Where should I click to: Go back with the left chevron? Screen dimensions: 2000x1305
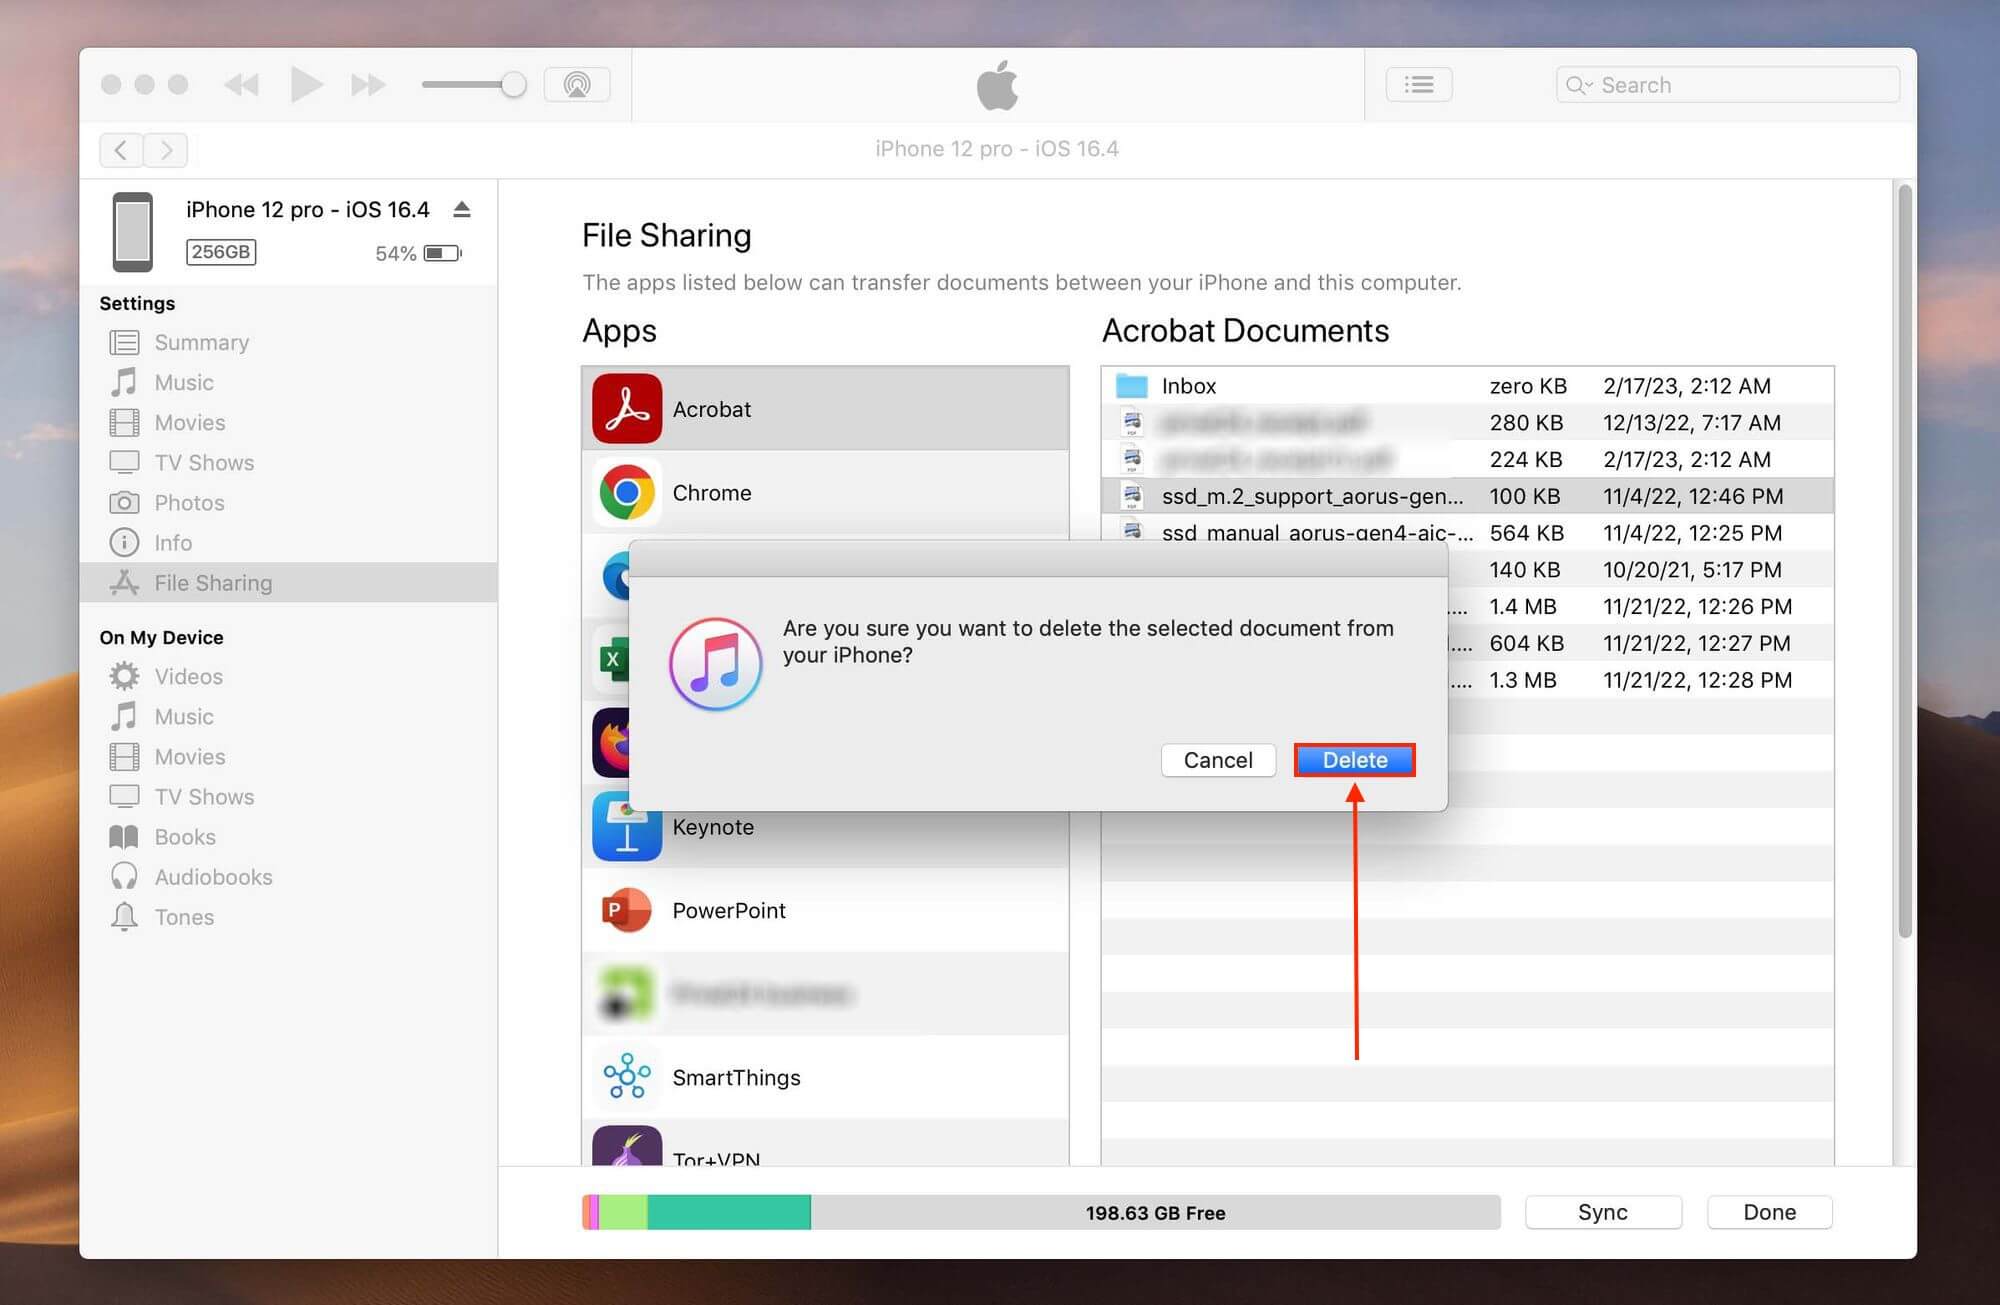(x=121, y=150)
